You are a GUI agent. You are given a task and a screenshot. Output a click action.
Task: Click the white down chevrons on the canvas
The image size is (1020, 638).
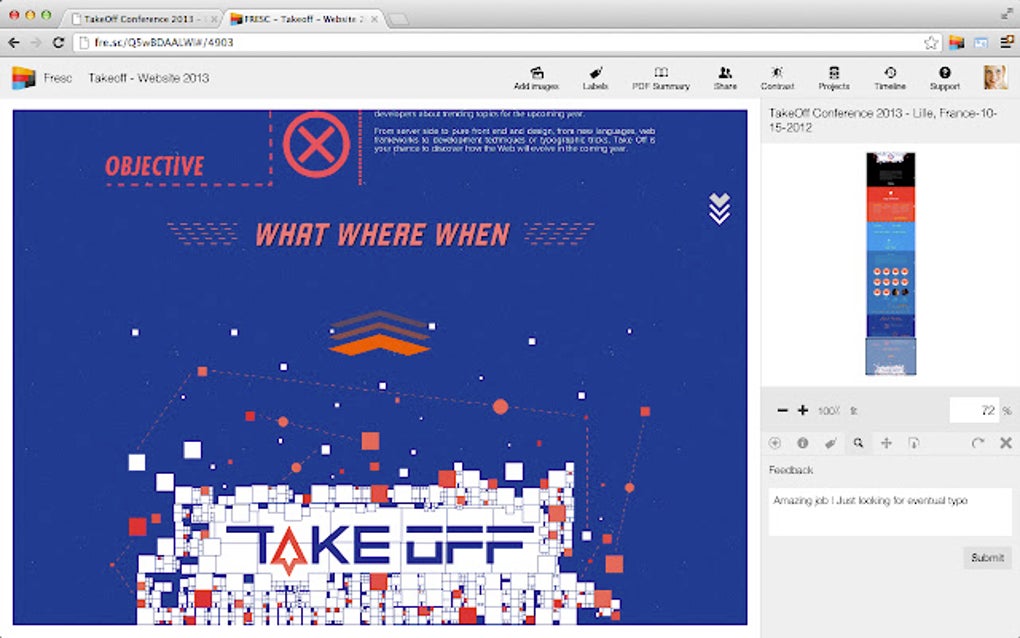(719, 209)
